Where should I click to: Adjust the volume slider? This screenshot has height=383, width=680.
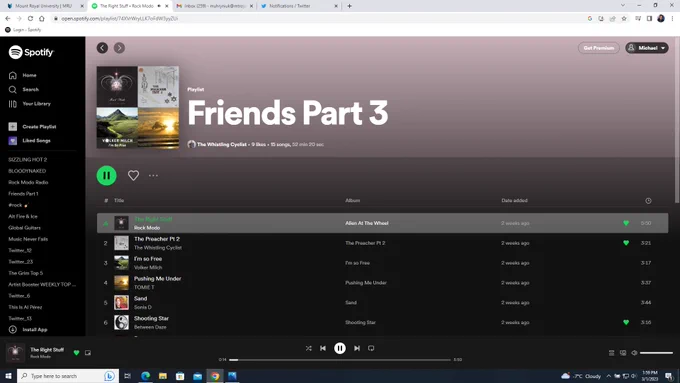[657, 353]
